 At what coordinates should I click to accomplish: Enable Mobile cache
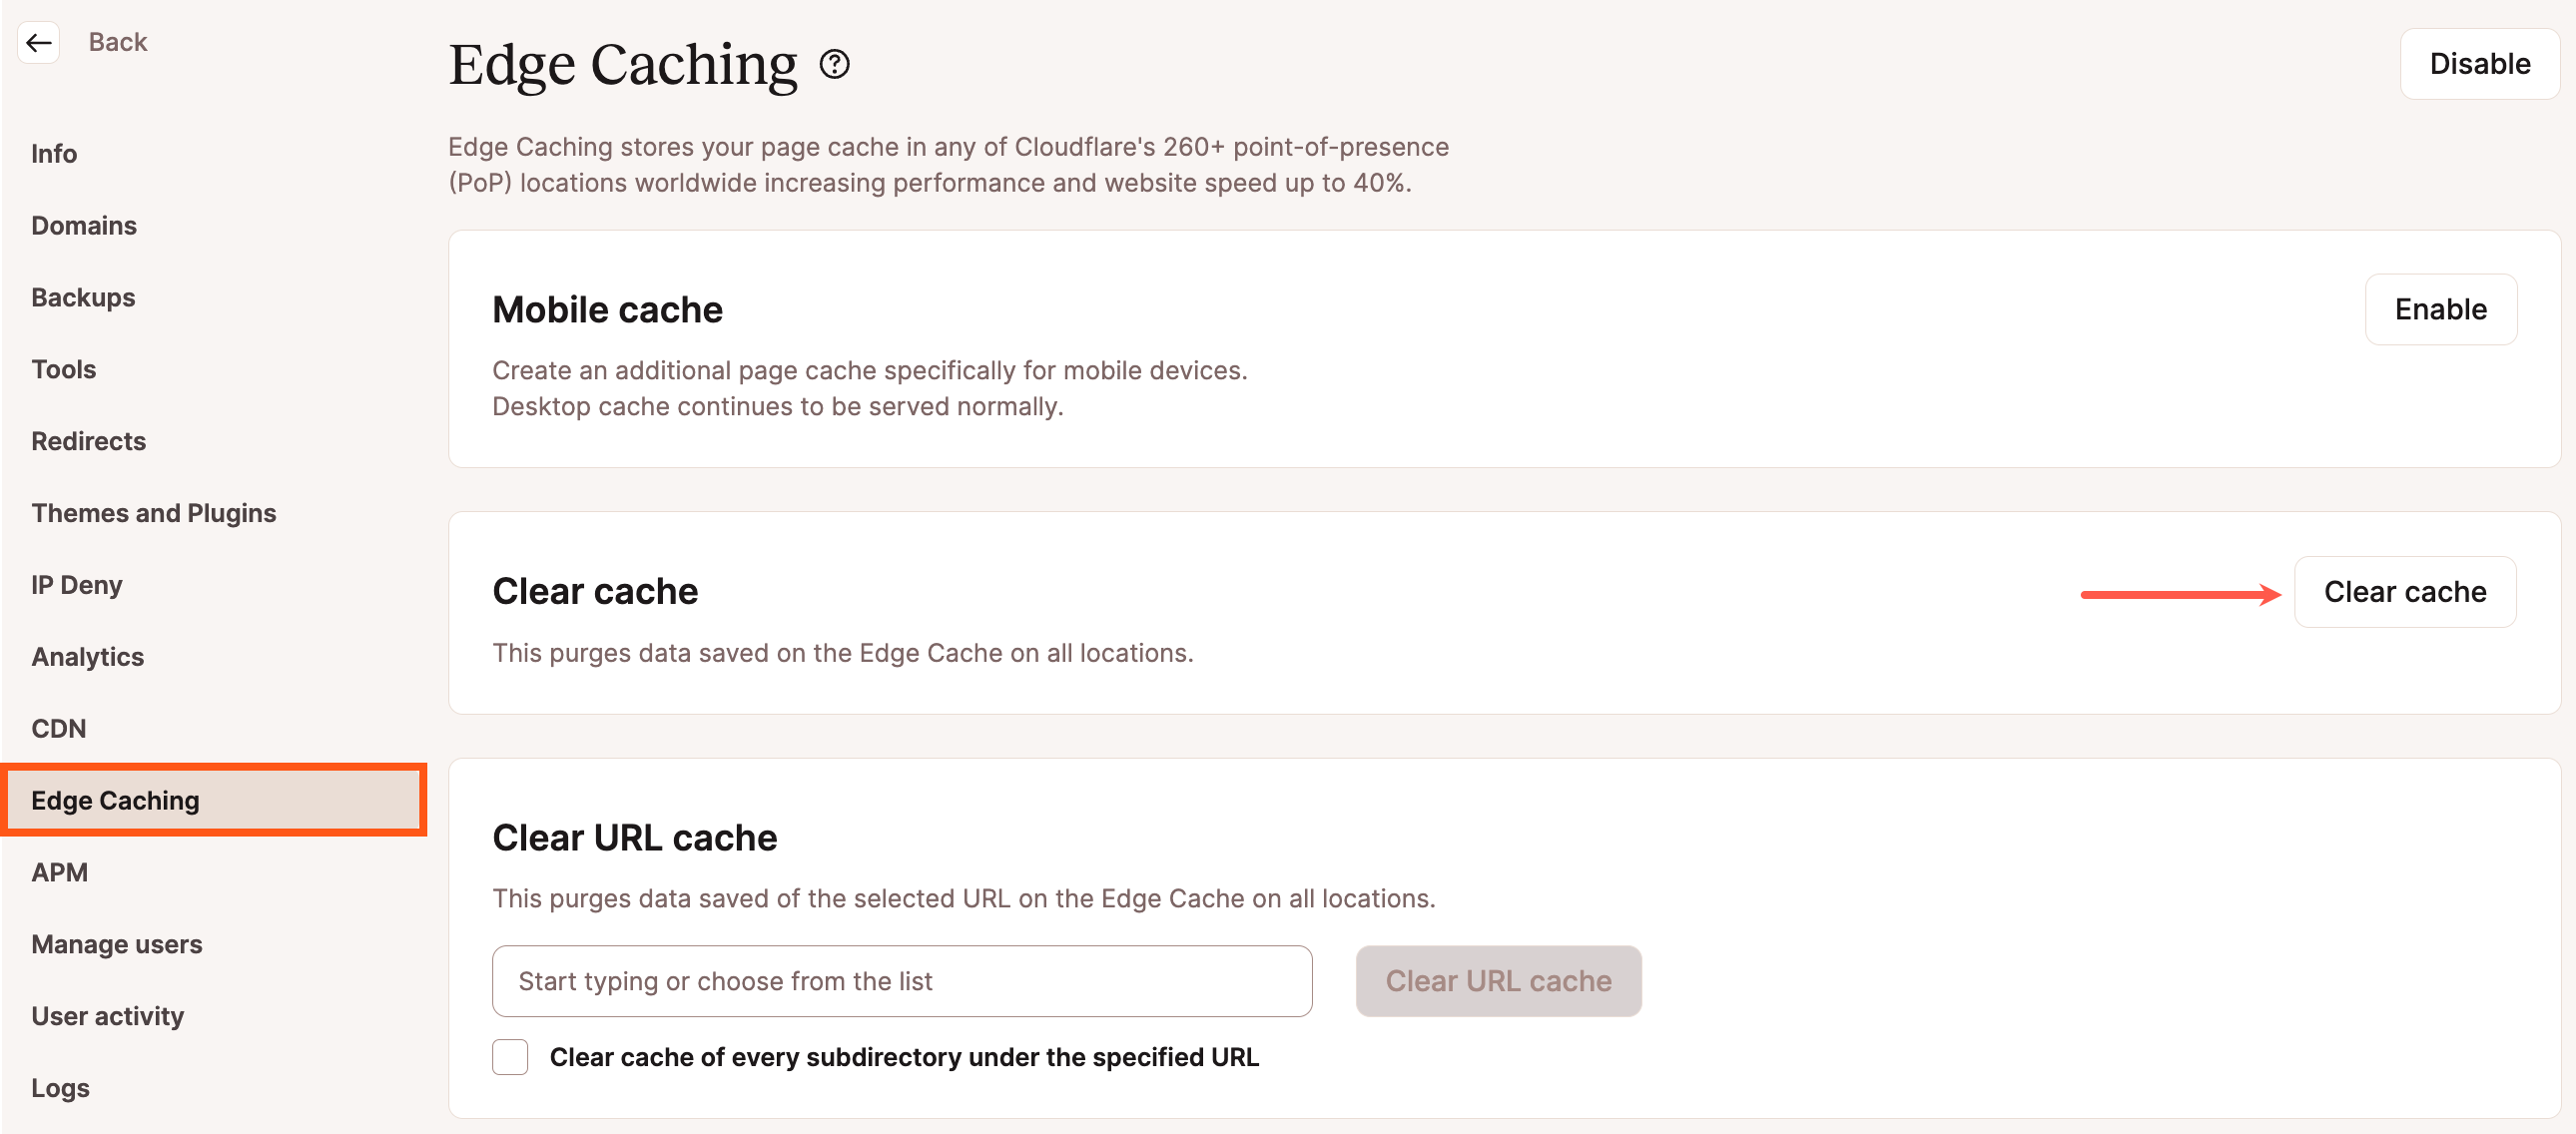click(2441, 309)
